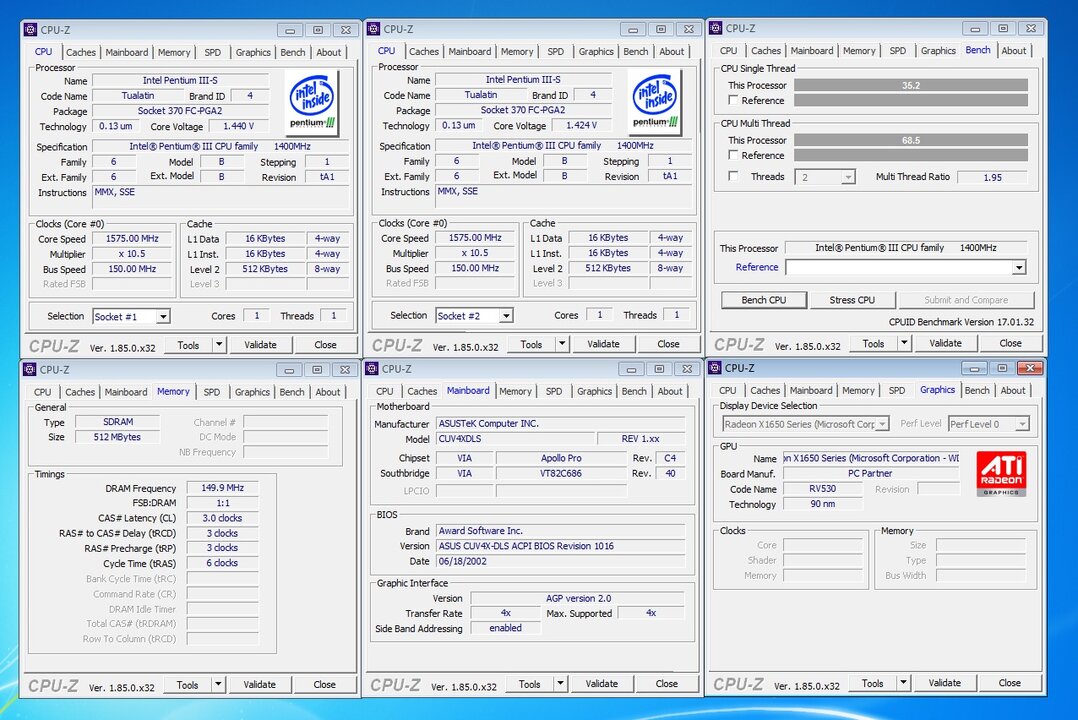Screen dimensions: 1078x720
Task: Click the Southbridge value VT82C686
Action: 561,473
